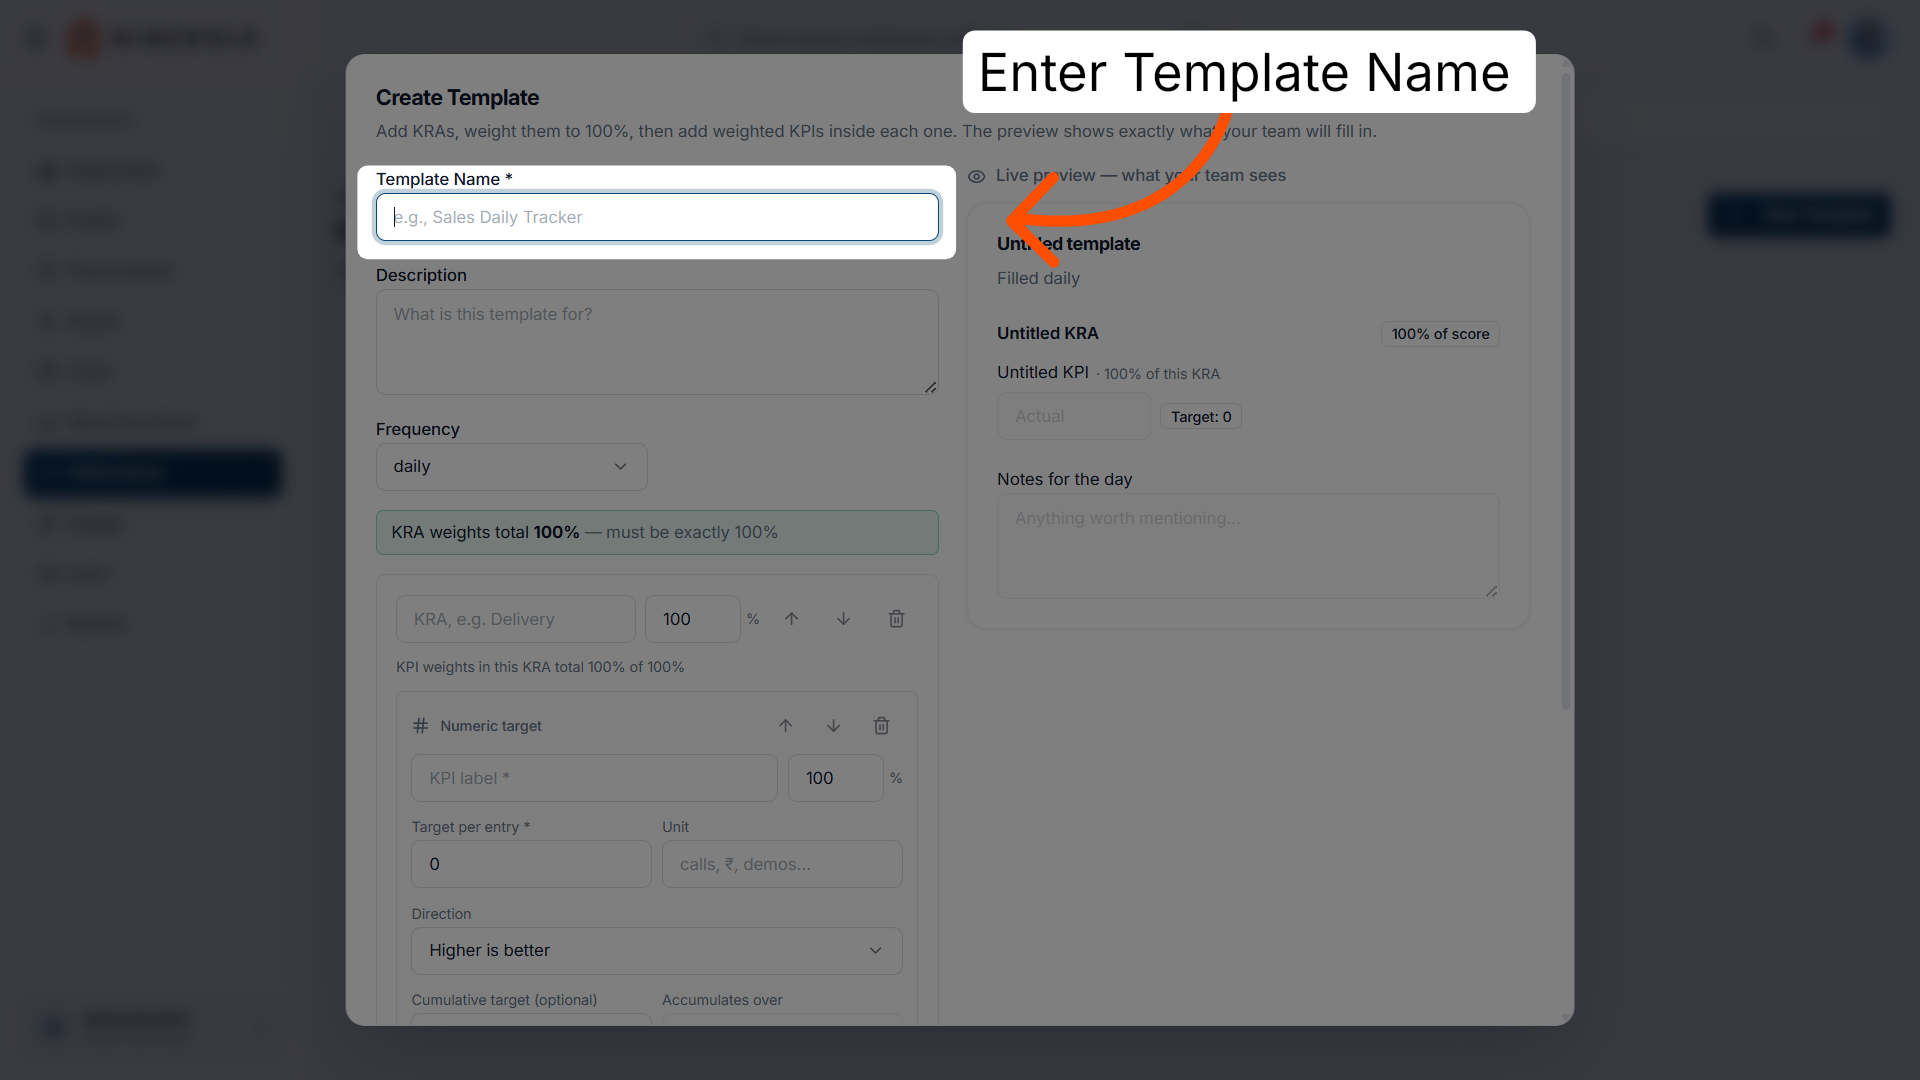
Task: Click the 'Accumulates over' label
Action: click(x=722, y=1000)
